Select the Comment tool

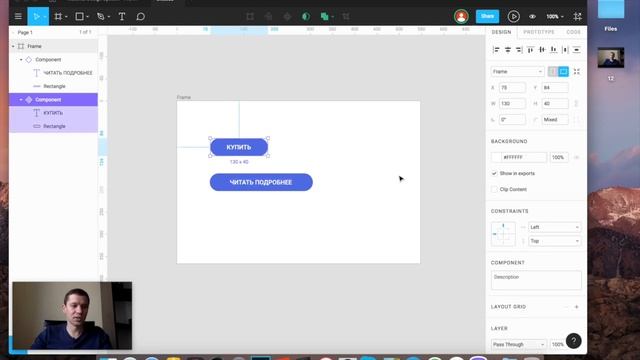(140, 16)
